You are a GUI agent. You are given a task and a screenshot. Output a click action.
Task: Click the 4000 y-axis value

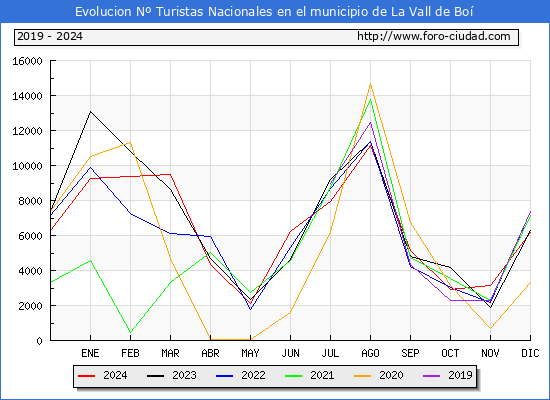31,271
